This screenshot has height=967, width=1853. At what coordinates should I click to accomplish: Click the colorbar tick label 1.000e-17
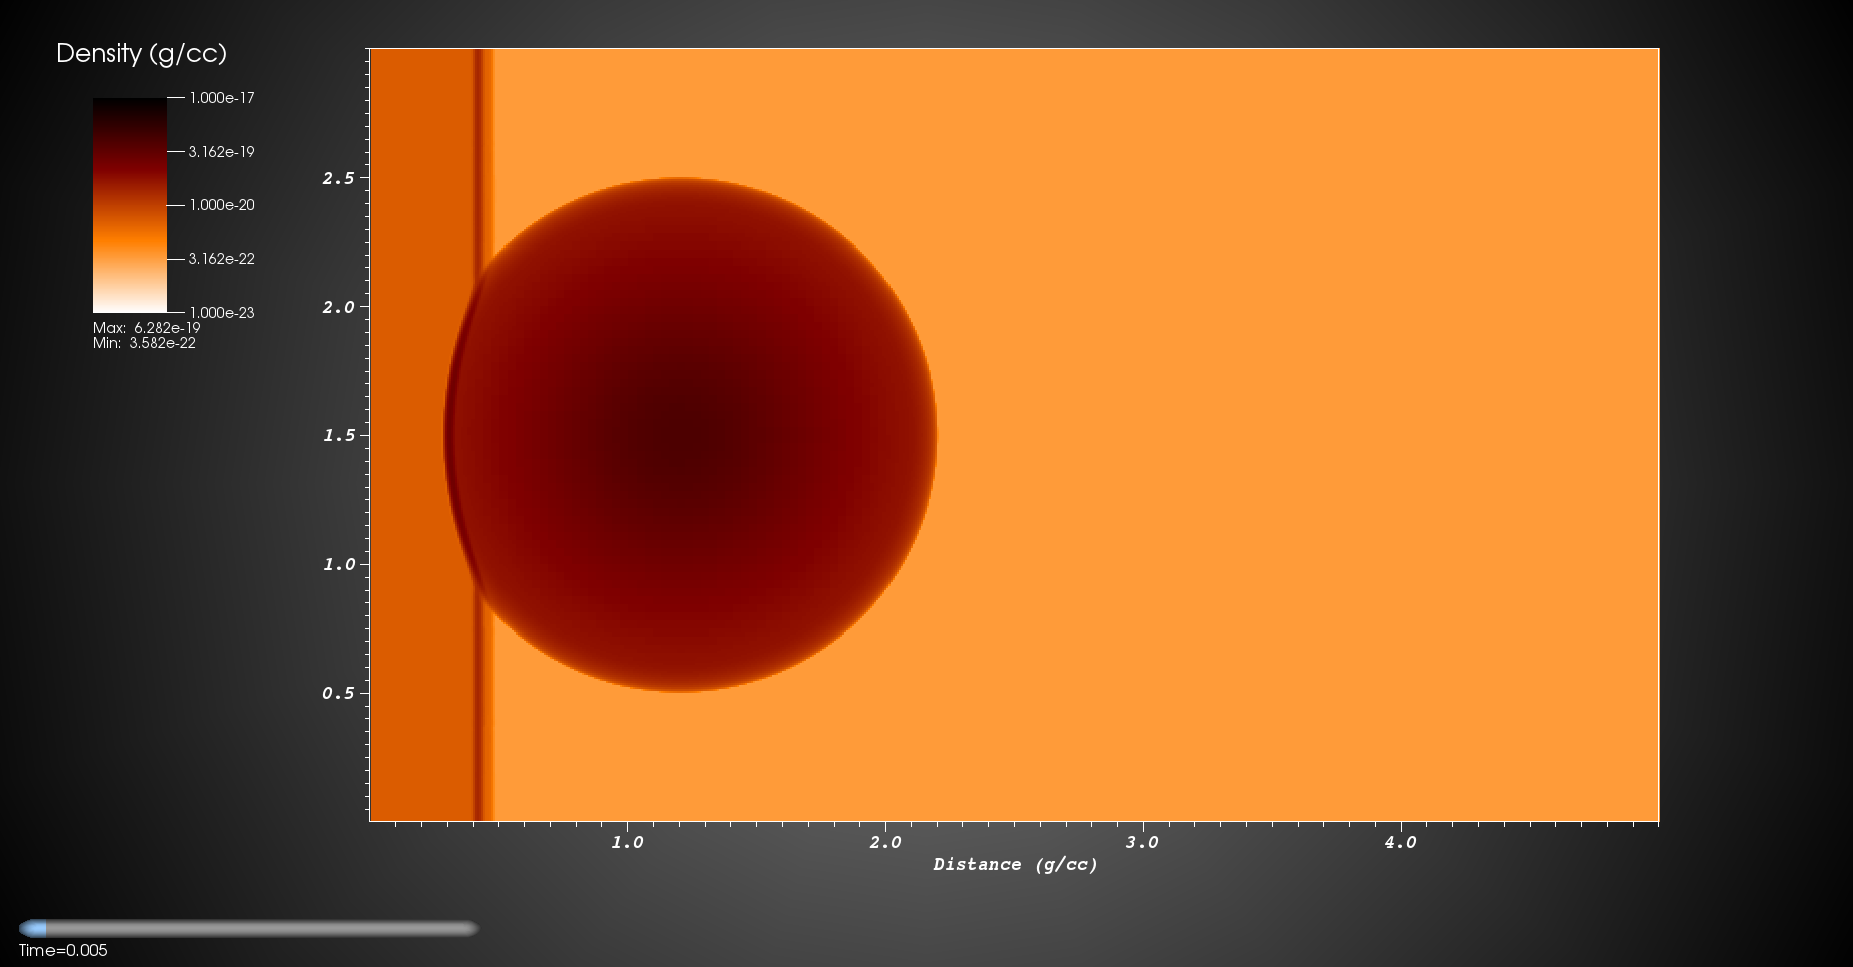222,97
